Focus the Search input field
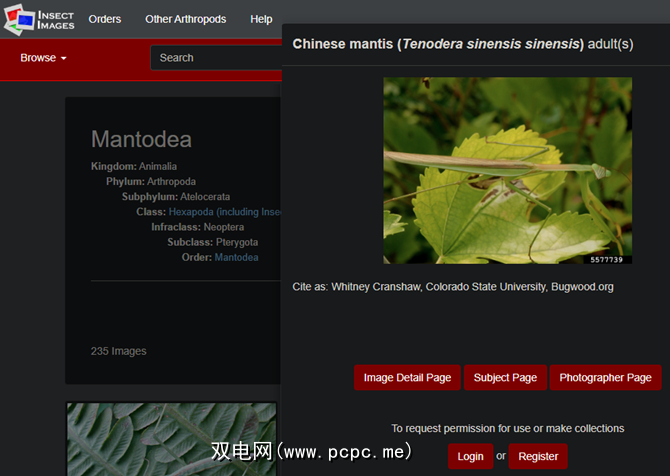 pos(216,58)
